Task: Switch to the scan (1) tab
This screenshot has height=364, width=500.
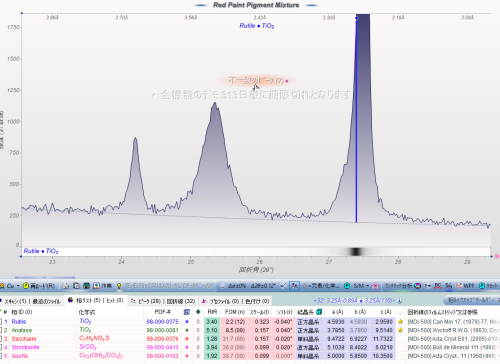Action: pos(13,301)
